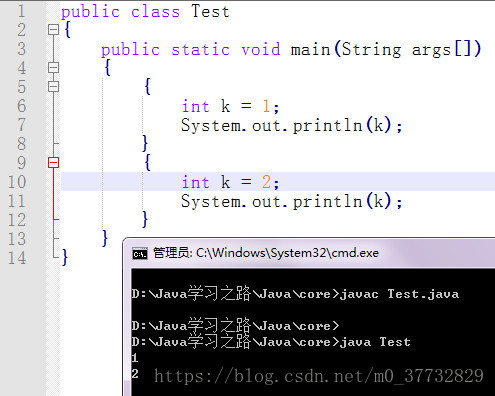Click the closing brace on line 12
495x396 pixels.
click(145, 220)
